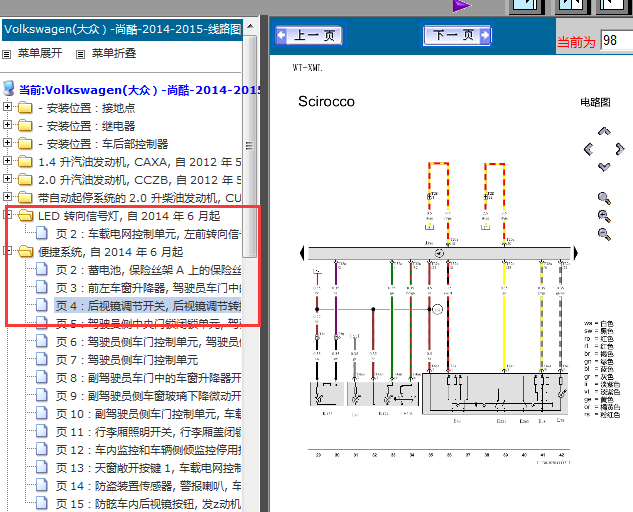Click folder icon of 1.4 升汽油发动机
The image size is (633, 512).
[25, 162]
